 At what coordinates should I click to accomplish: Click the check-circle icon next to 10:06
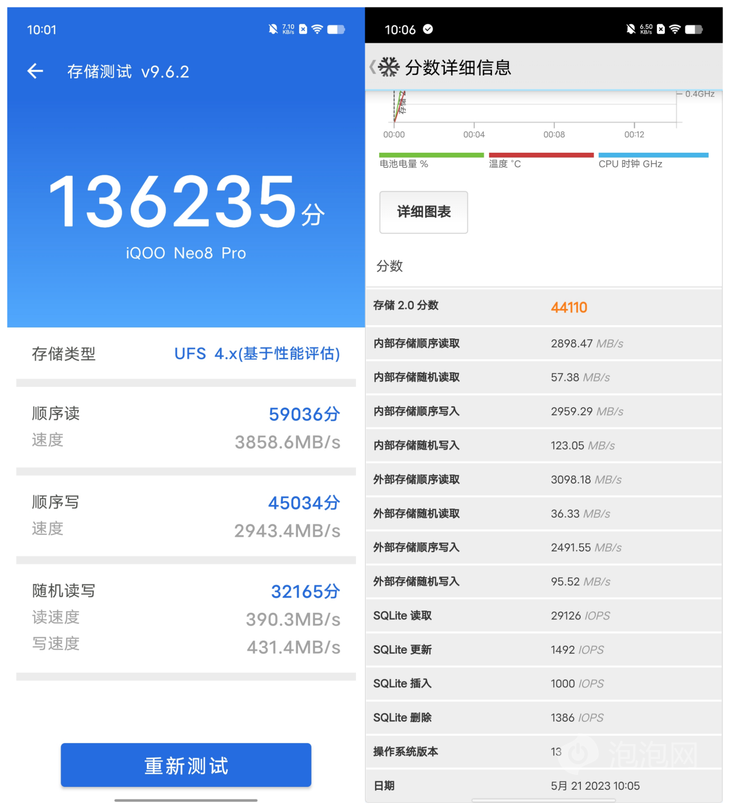pyautogui.click(x=428, y=30)
